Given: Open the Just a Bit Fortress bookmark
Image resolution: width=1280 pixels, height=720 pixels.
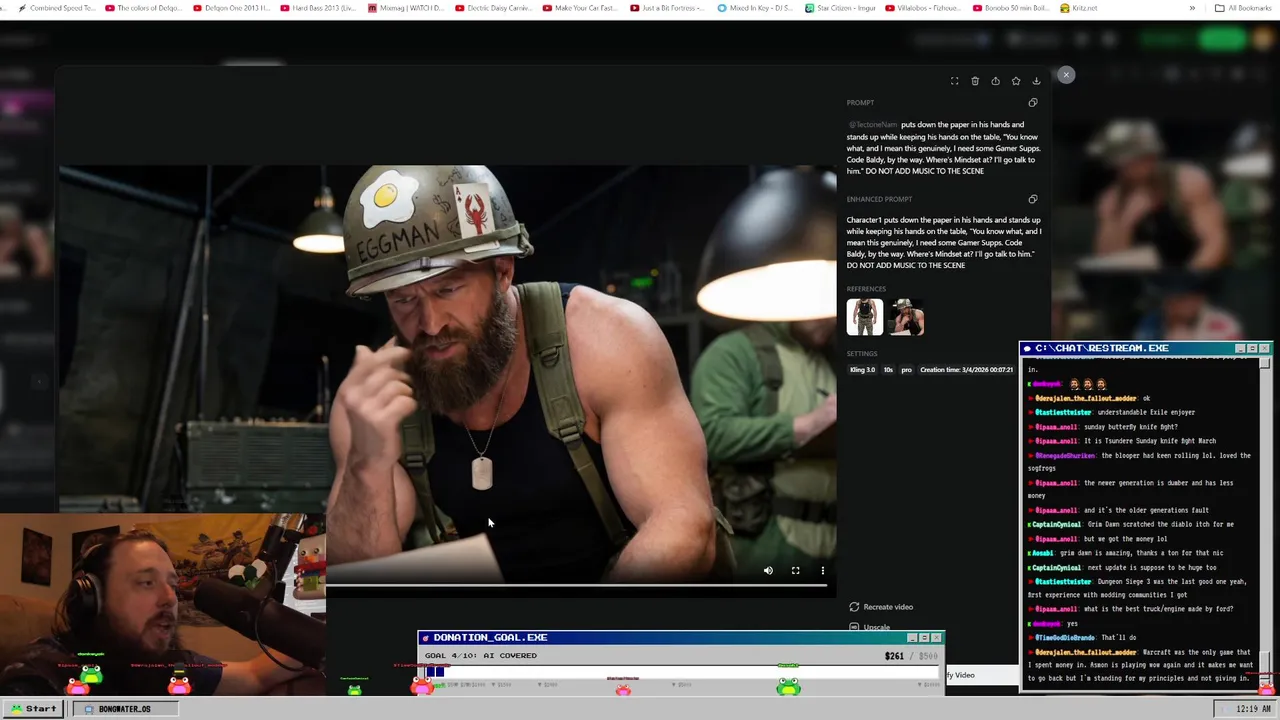Looking at the screenshot, I should [668, 8].
